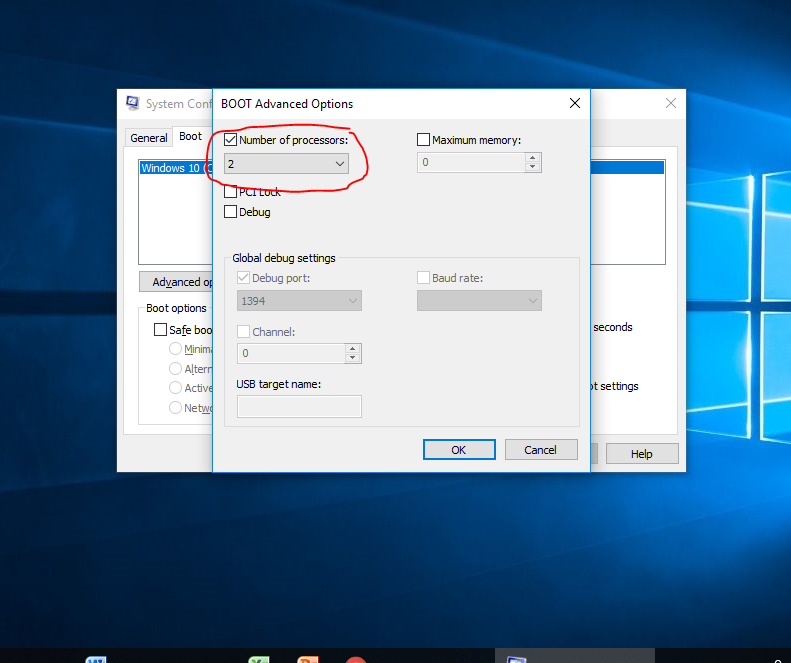
Task: Open the number of processors dropdown showing 2
Action: click(286, 163)
